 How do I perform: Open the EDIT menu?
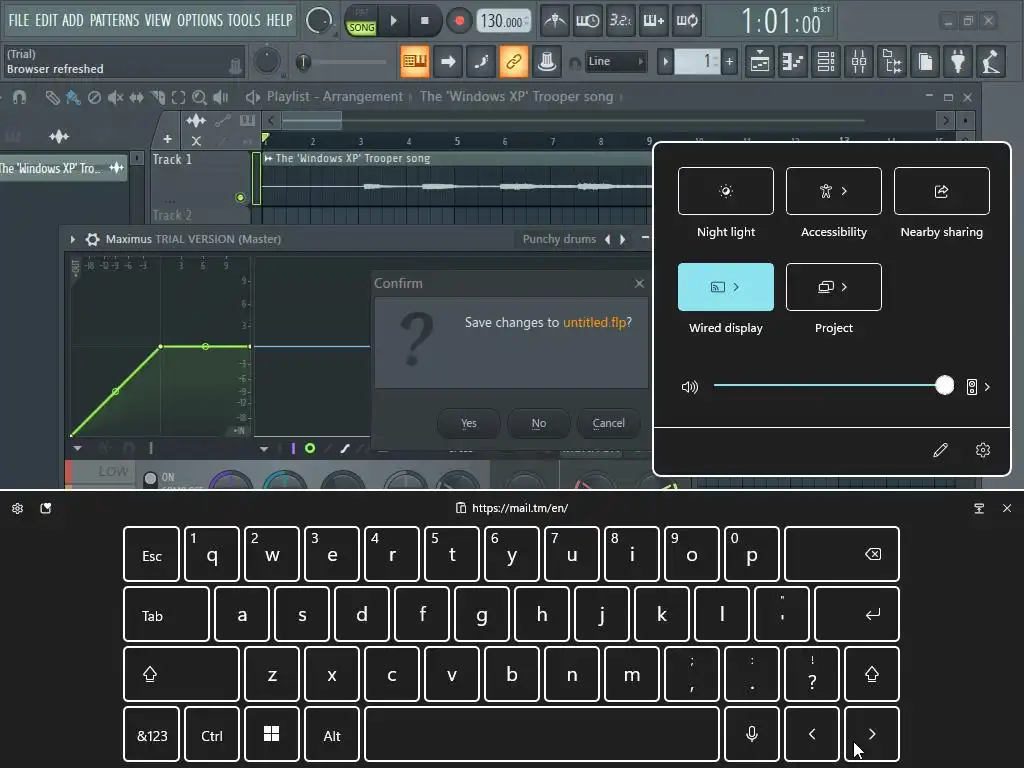[46, 20]
